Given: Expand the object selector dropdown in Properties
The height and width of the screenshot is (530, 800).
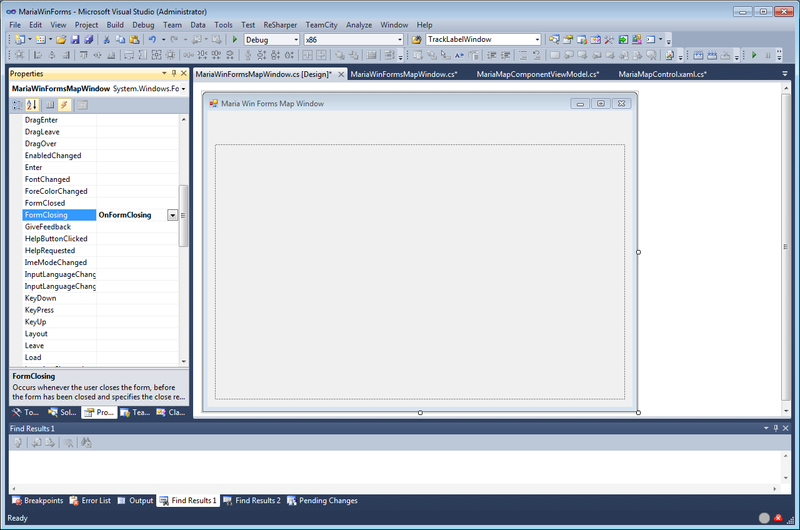Looking at the screenshot, I should [x=184, y=89].
